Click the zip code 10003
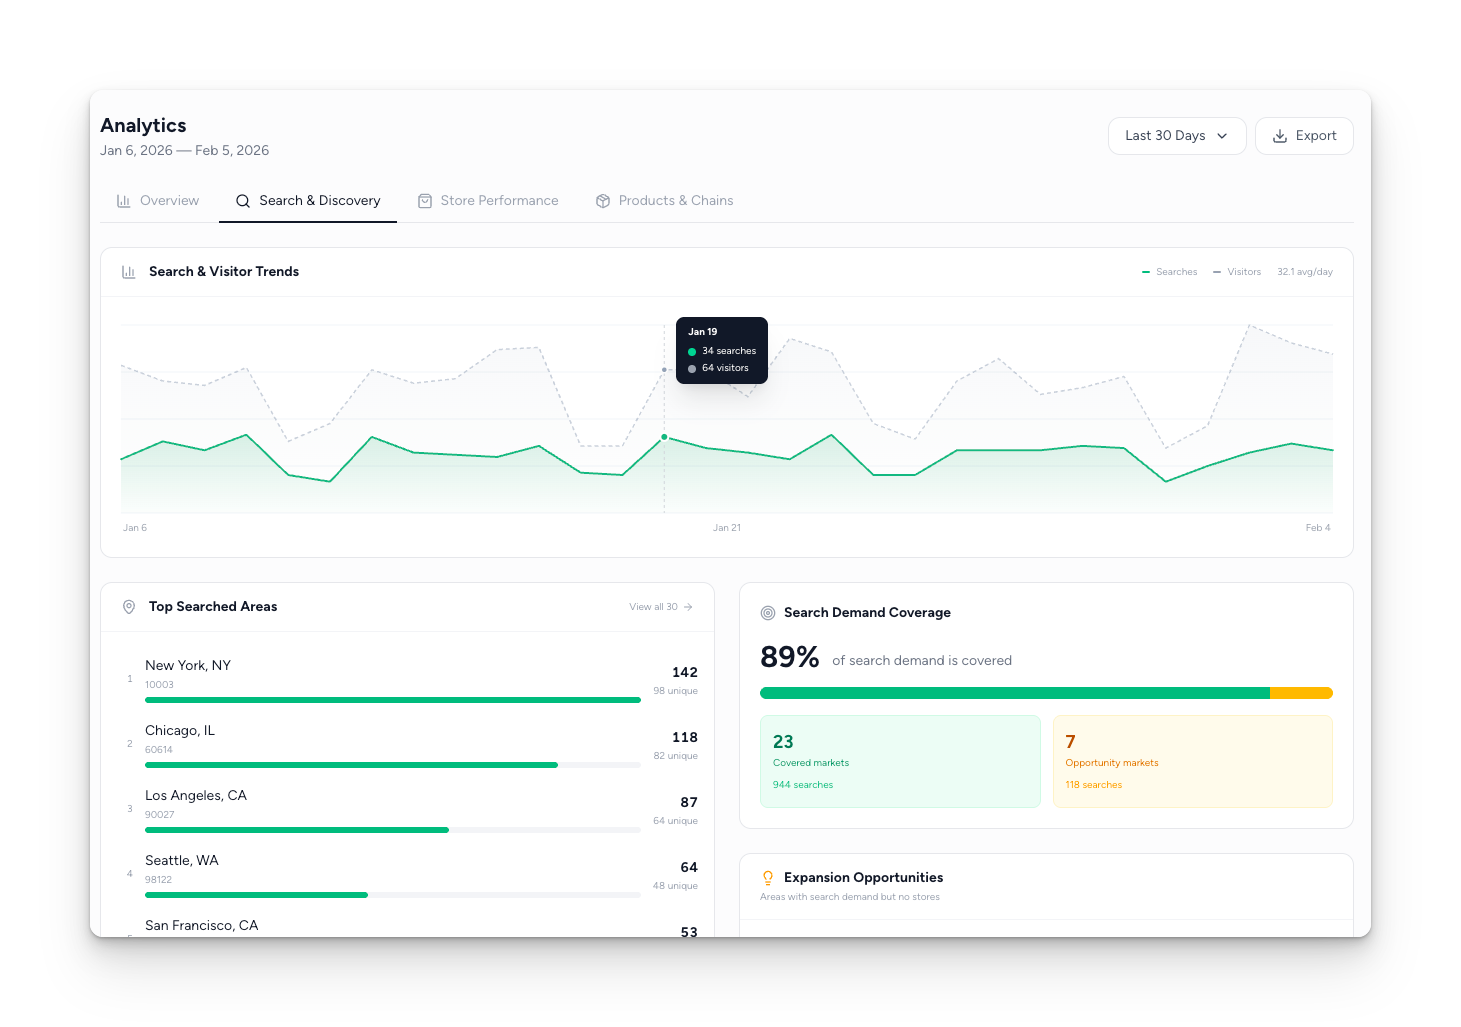 (159, 685)
